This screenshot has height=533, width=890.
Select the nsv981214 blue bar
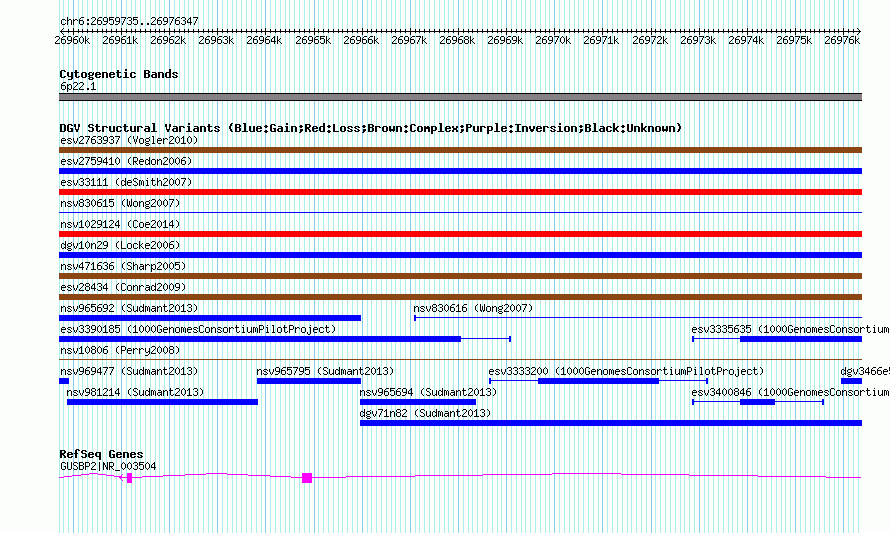click(x=162, y=402)
